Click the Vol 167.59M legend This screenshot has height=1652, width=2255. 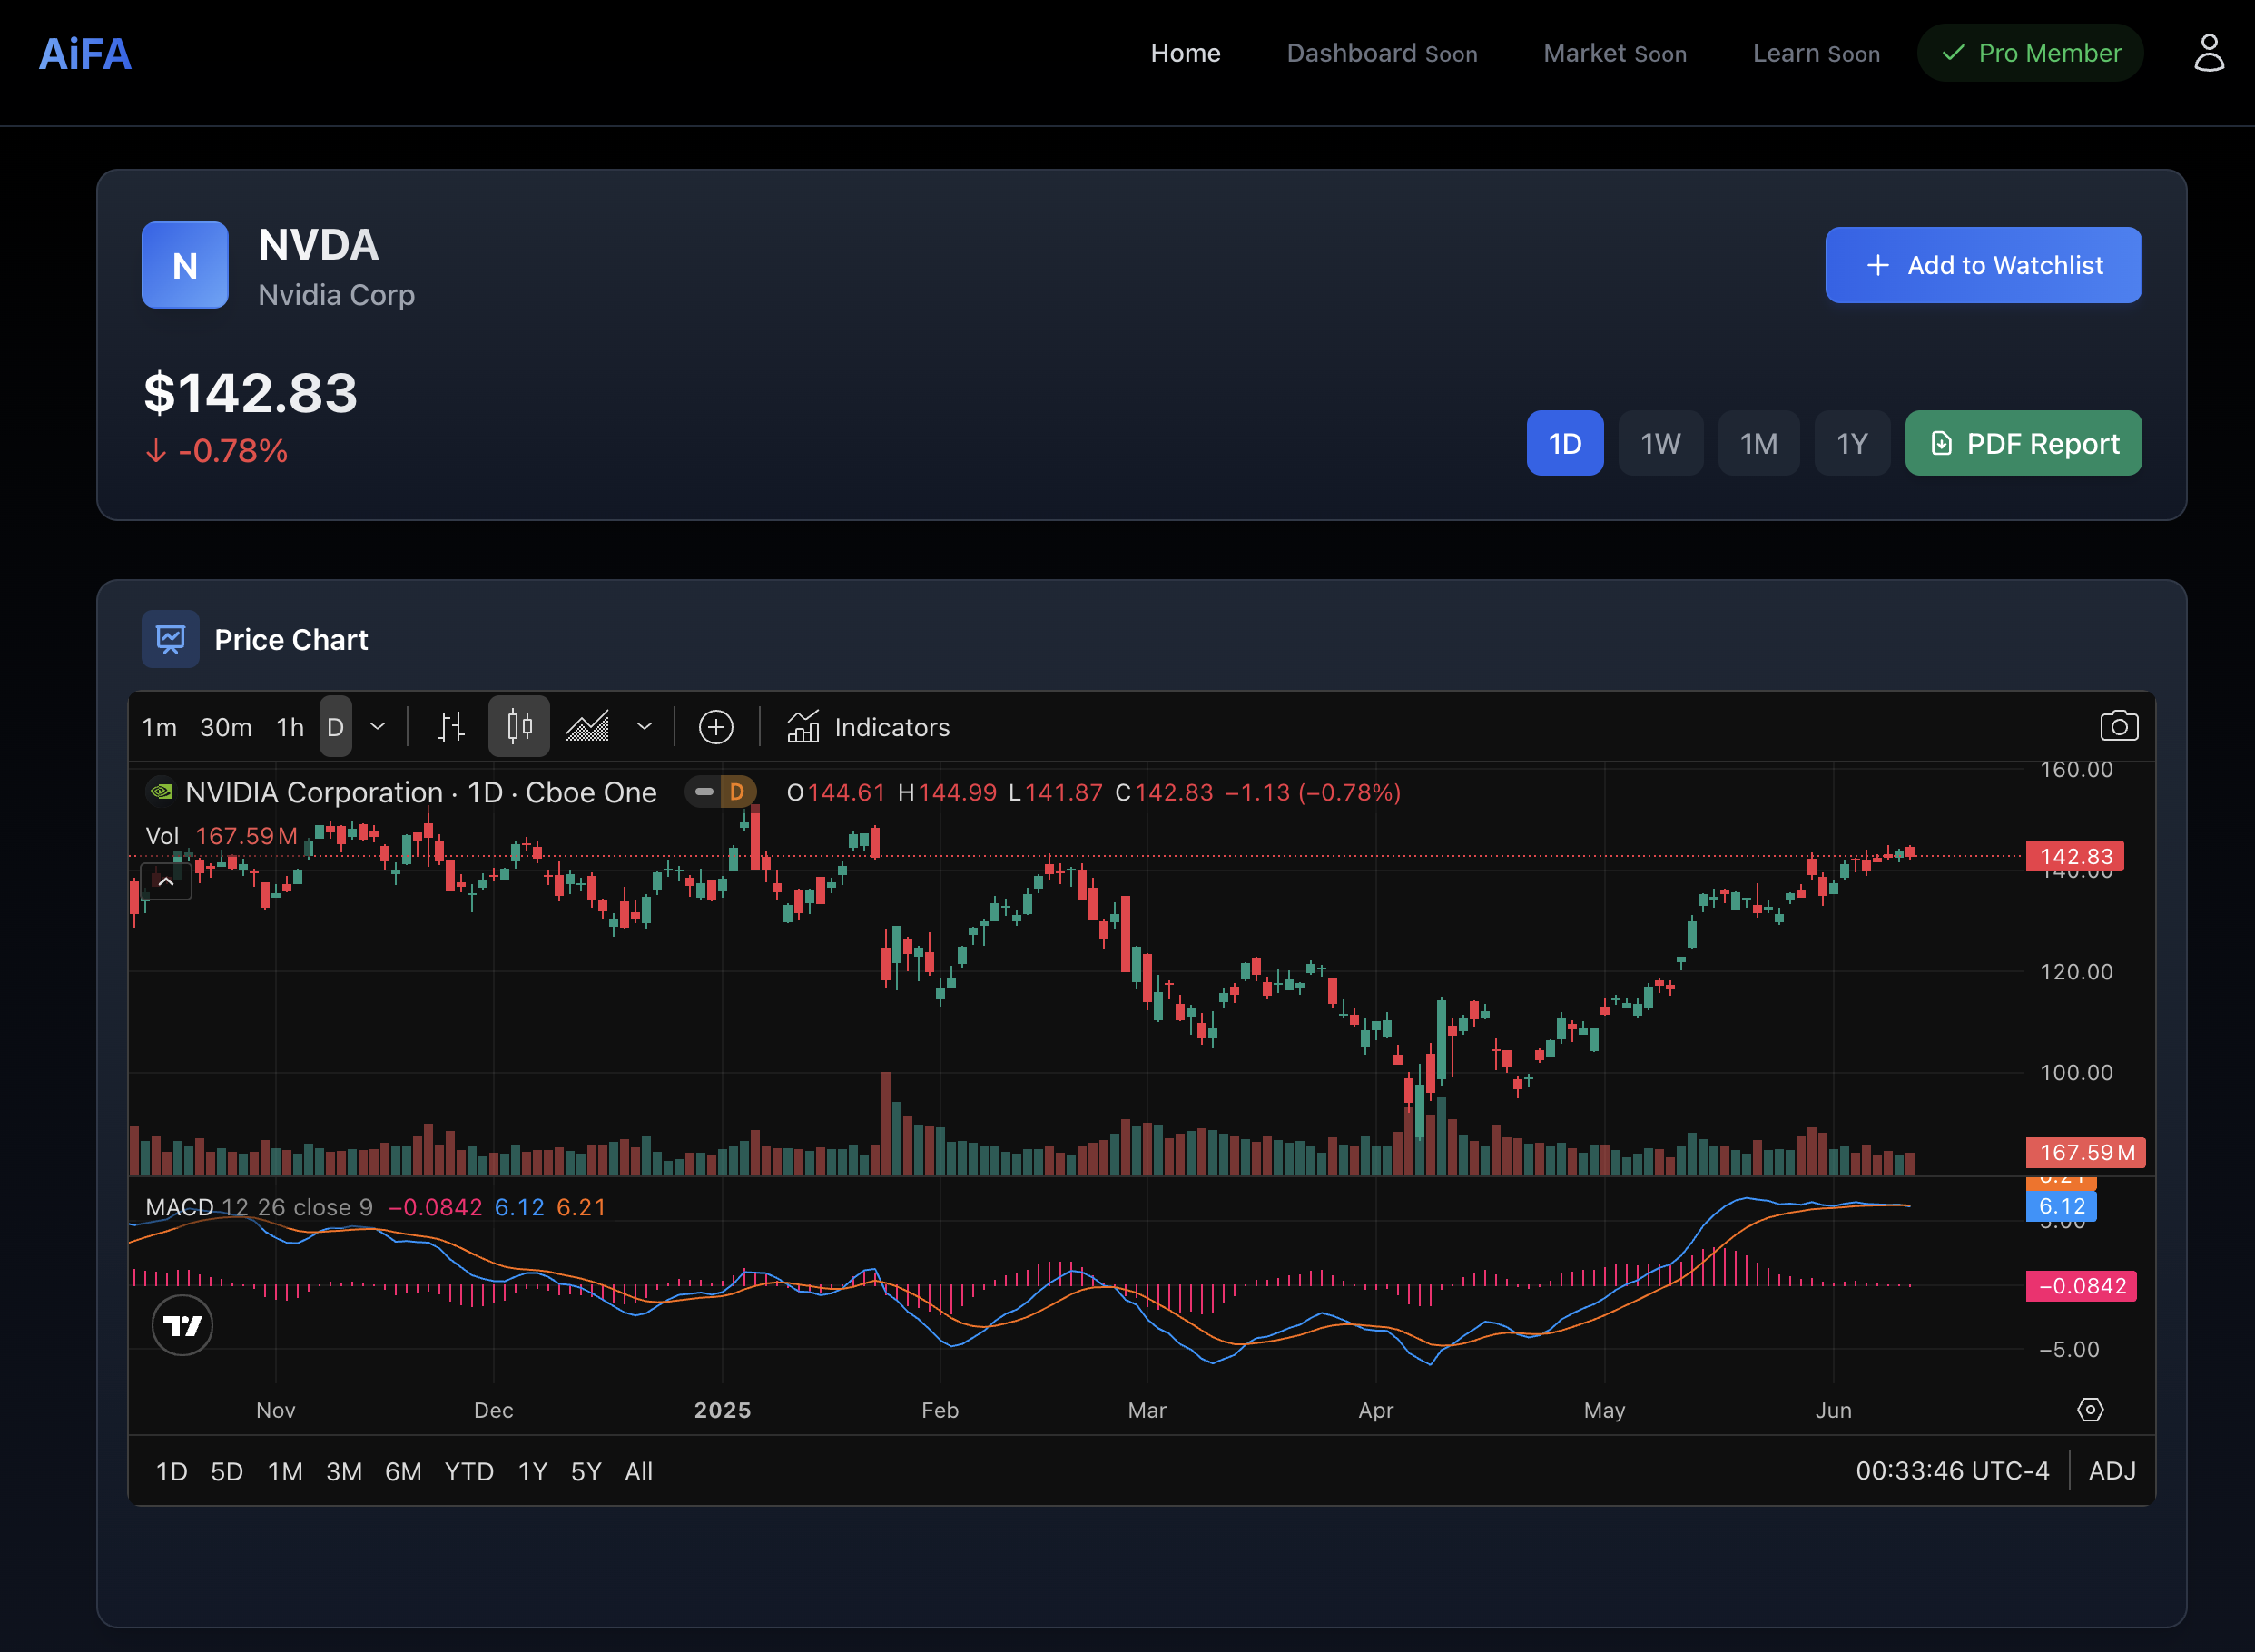tap(221, 836)
